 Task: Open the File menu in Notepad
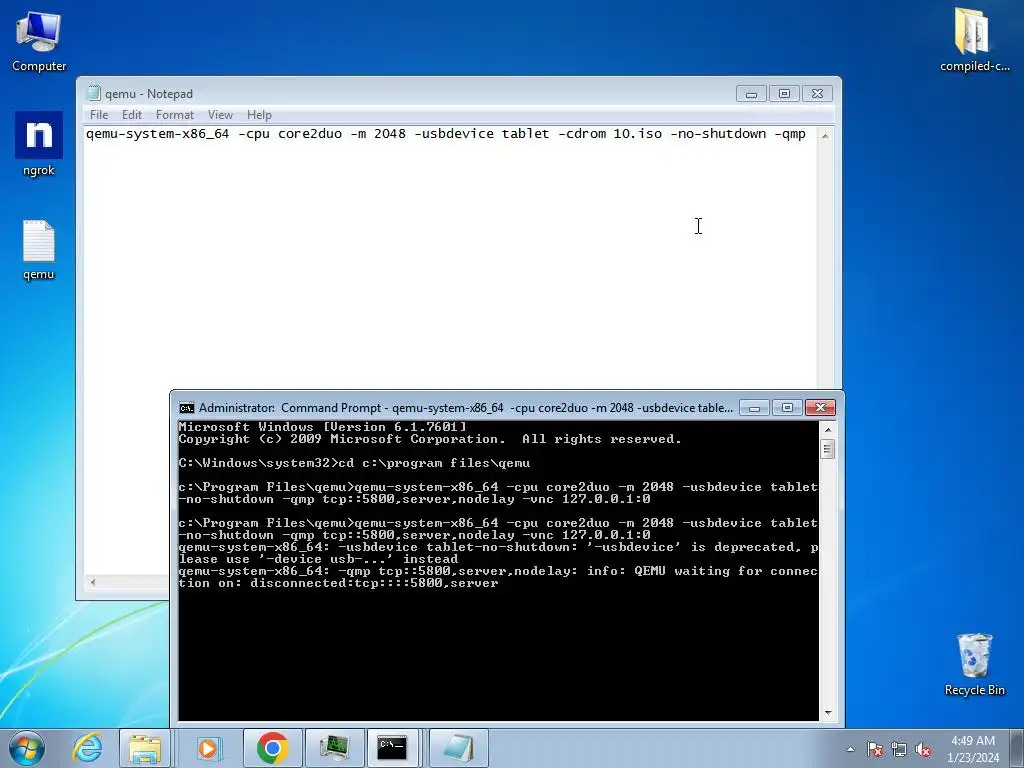click(x=99, y=115)
